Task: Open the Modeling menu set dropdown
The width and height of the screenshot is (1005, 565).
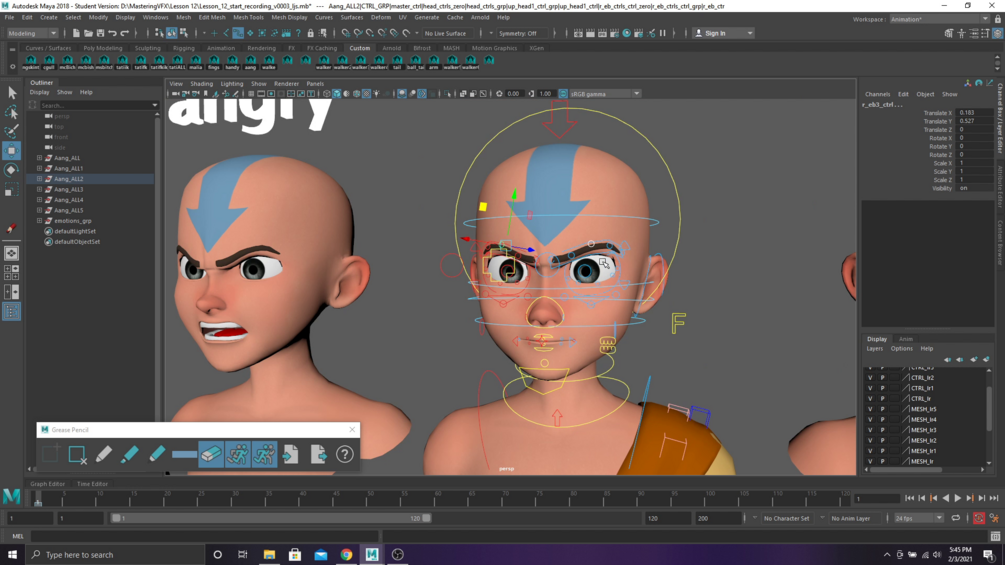Action: coord(31,33)
